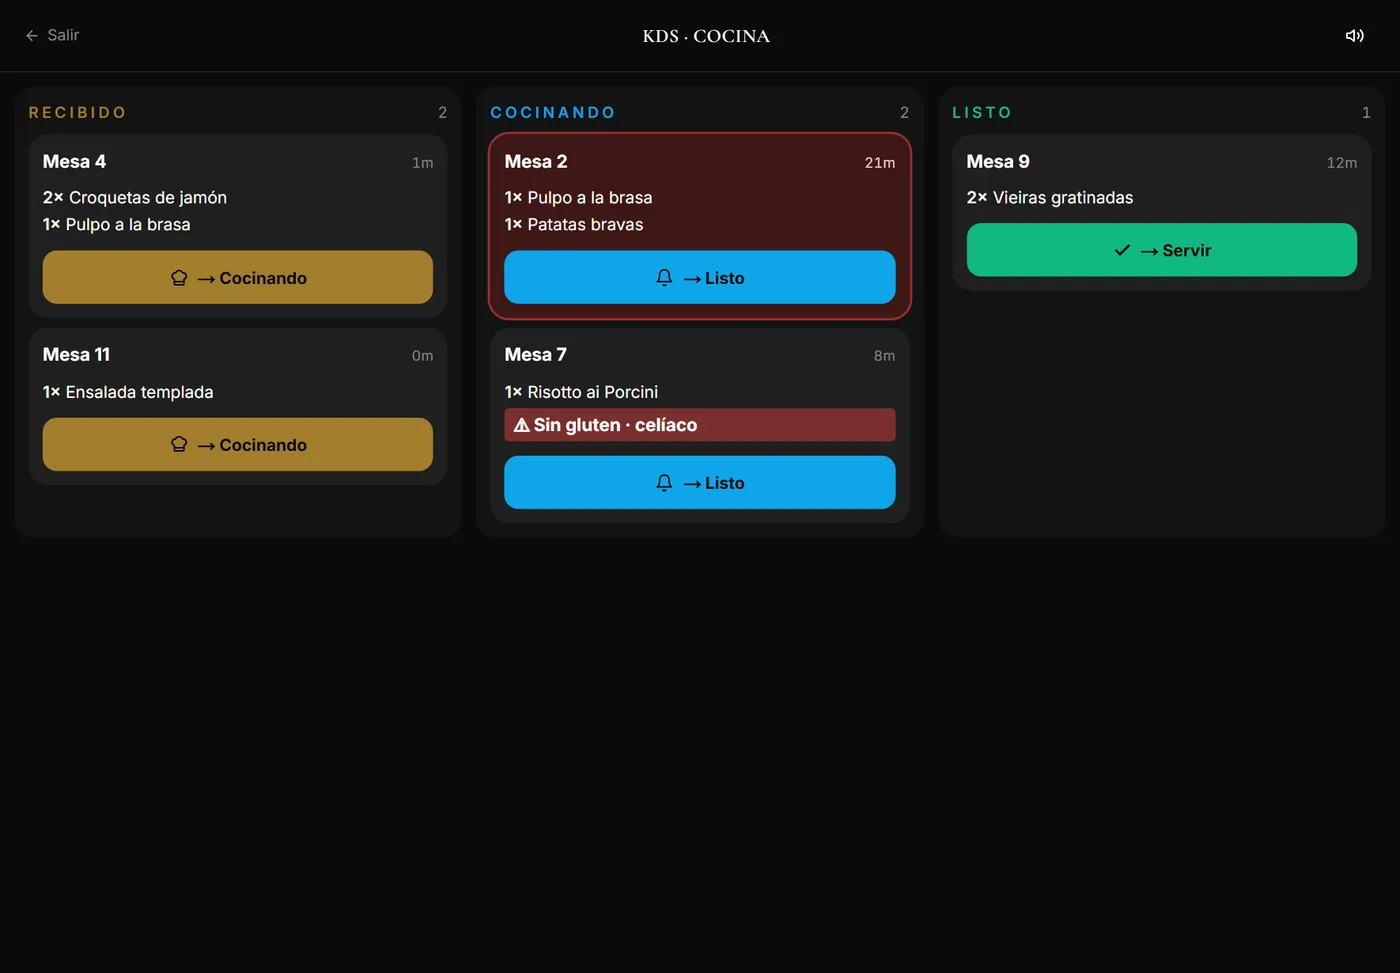Click the warning triangle on Mesa 7's allergy notice
This screenshot has width=1400, height=973.
click(x=522, y=425)
